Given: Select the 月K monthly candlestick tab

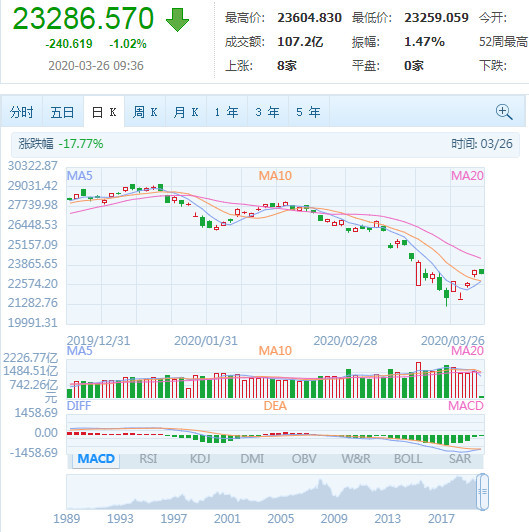Looking at the screenshot, I should [x=186, y=112].
